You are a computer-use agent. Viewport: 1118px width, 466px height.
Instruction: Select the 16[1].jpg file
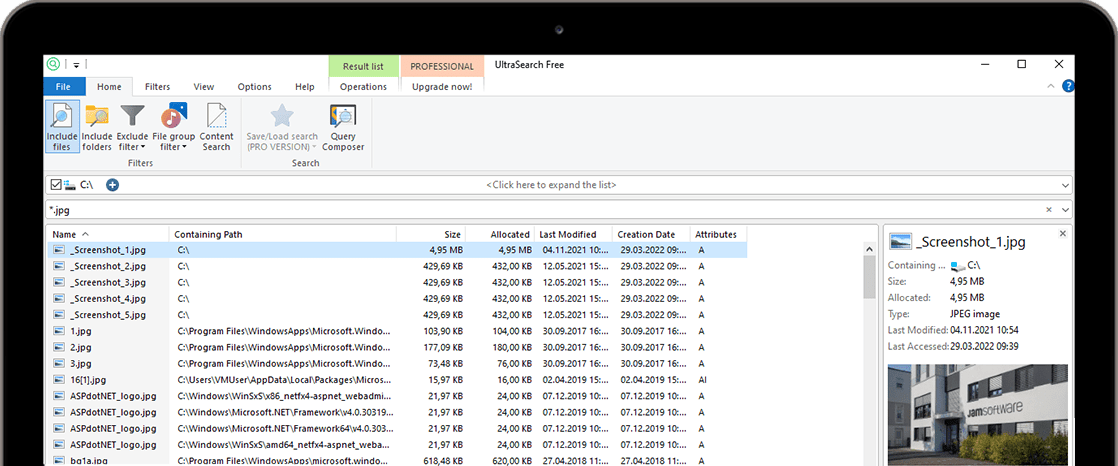coord(88,380)
